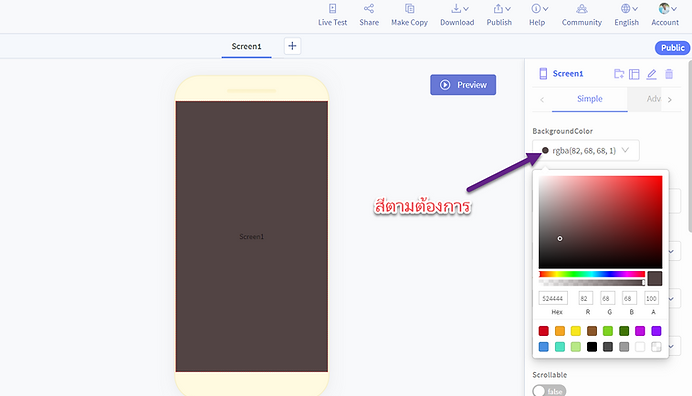Rename Screen1 with the pencil icon
692x396 pixels.
tap(651, 74)
